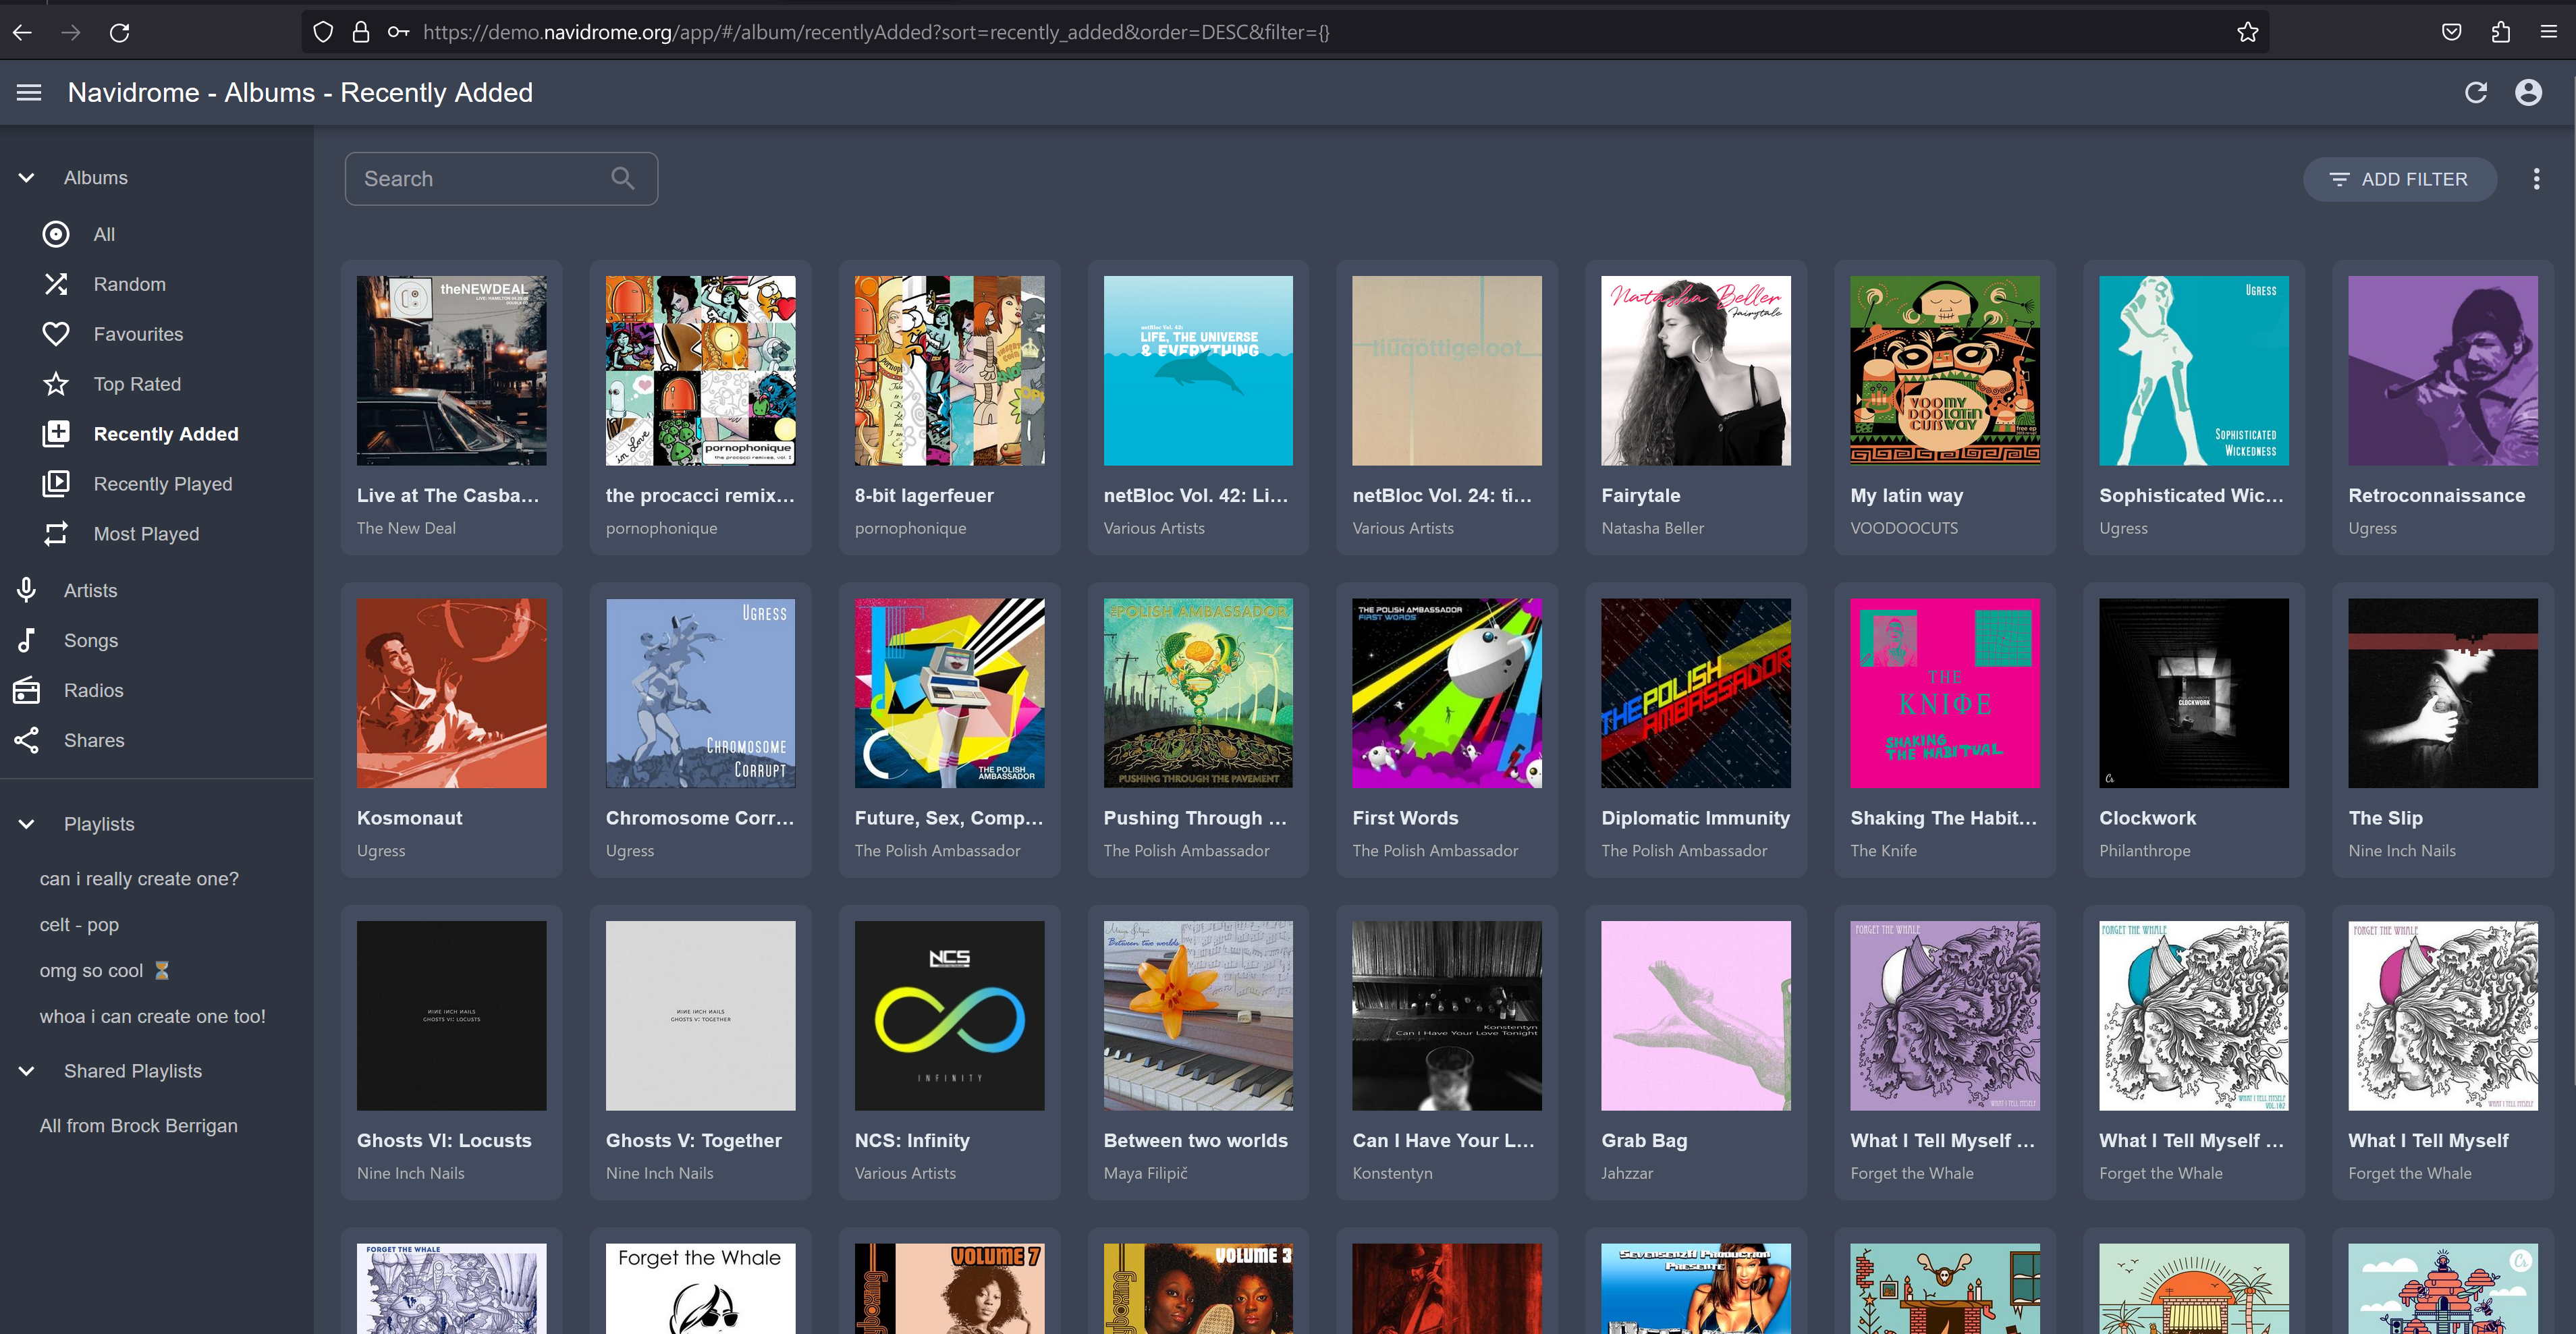Go to Recently Played albums
The width and height of the screenshot is (2576, 1334).
tap(162, 484)
